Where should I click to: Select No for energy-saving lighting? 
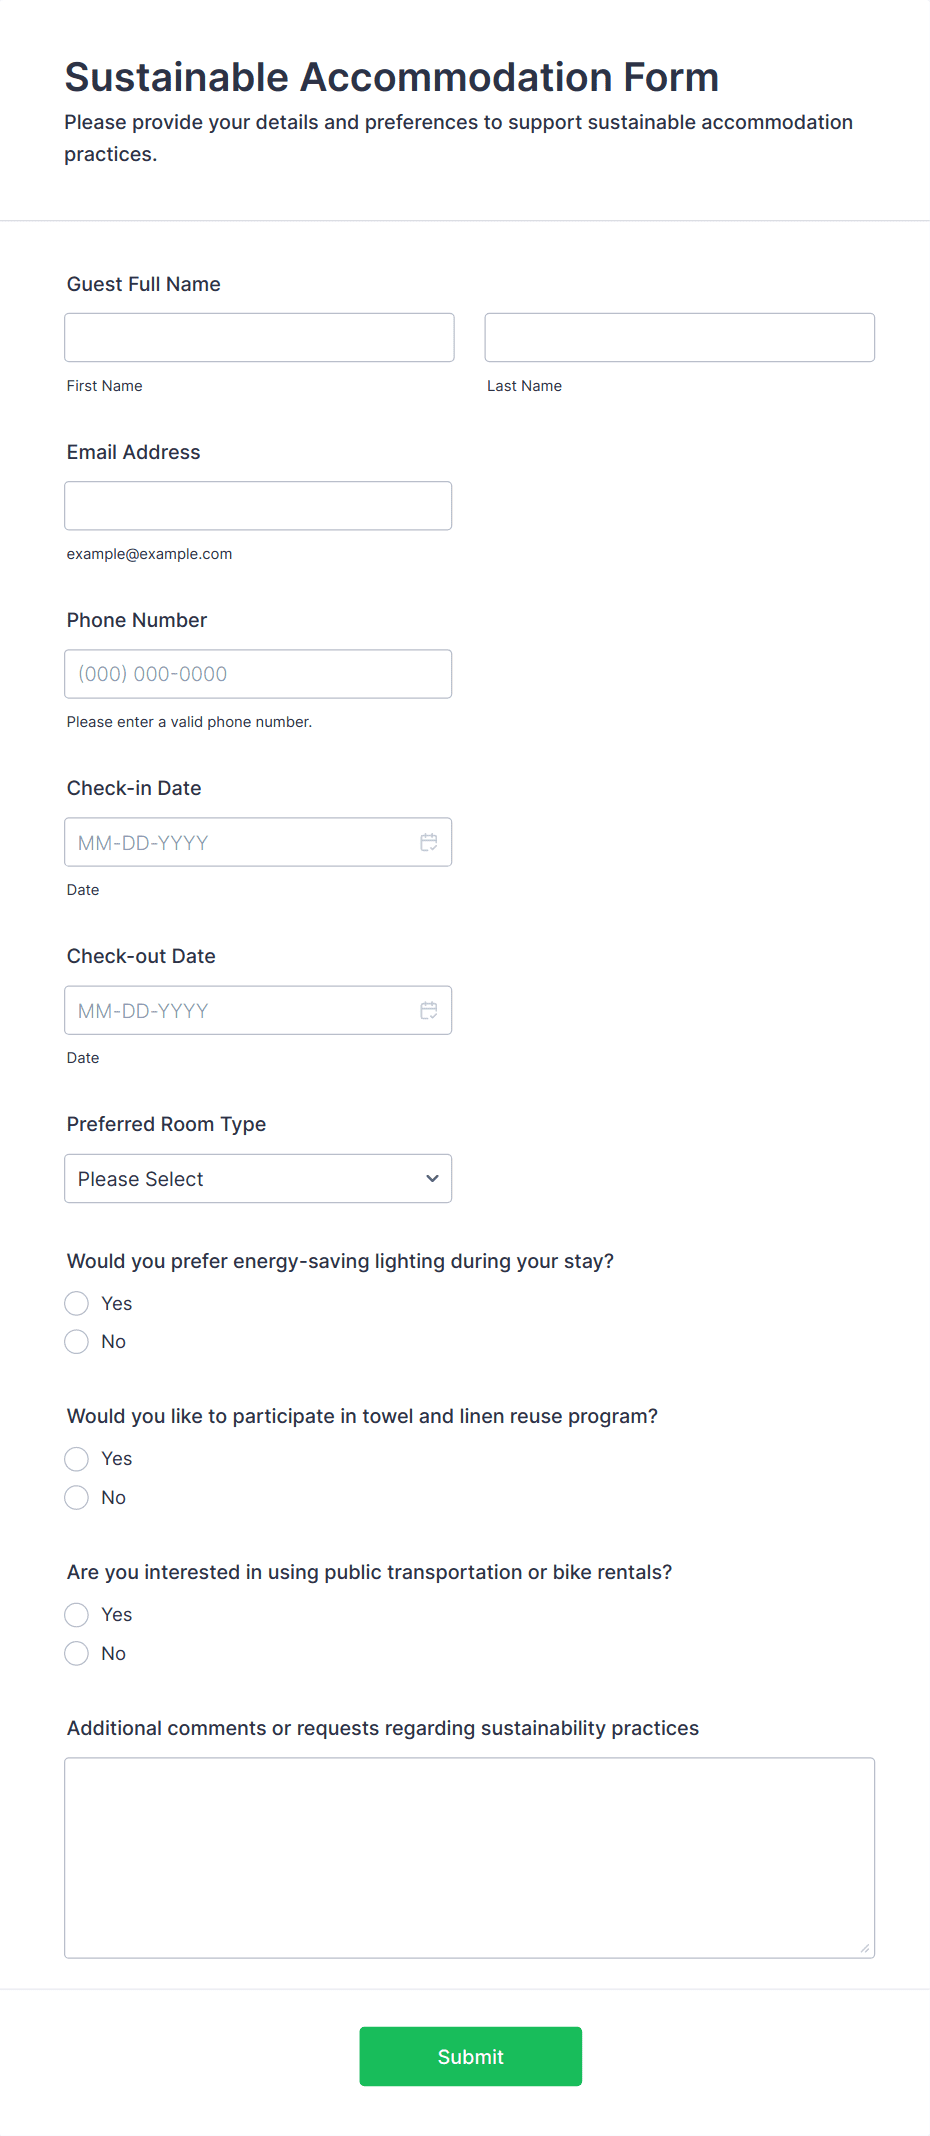coord(76,1341)
